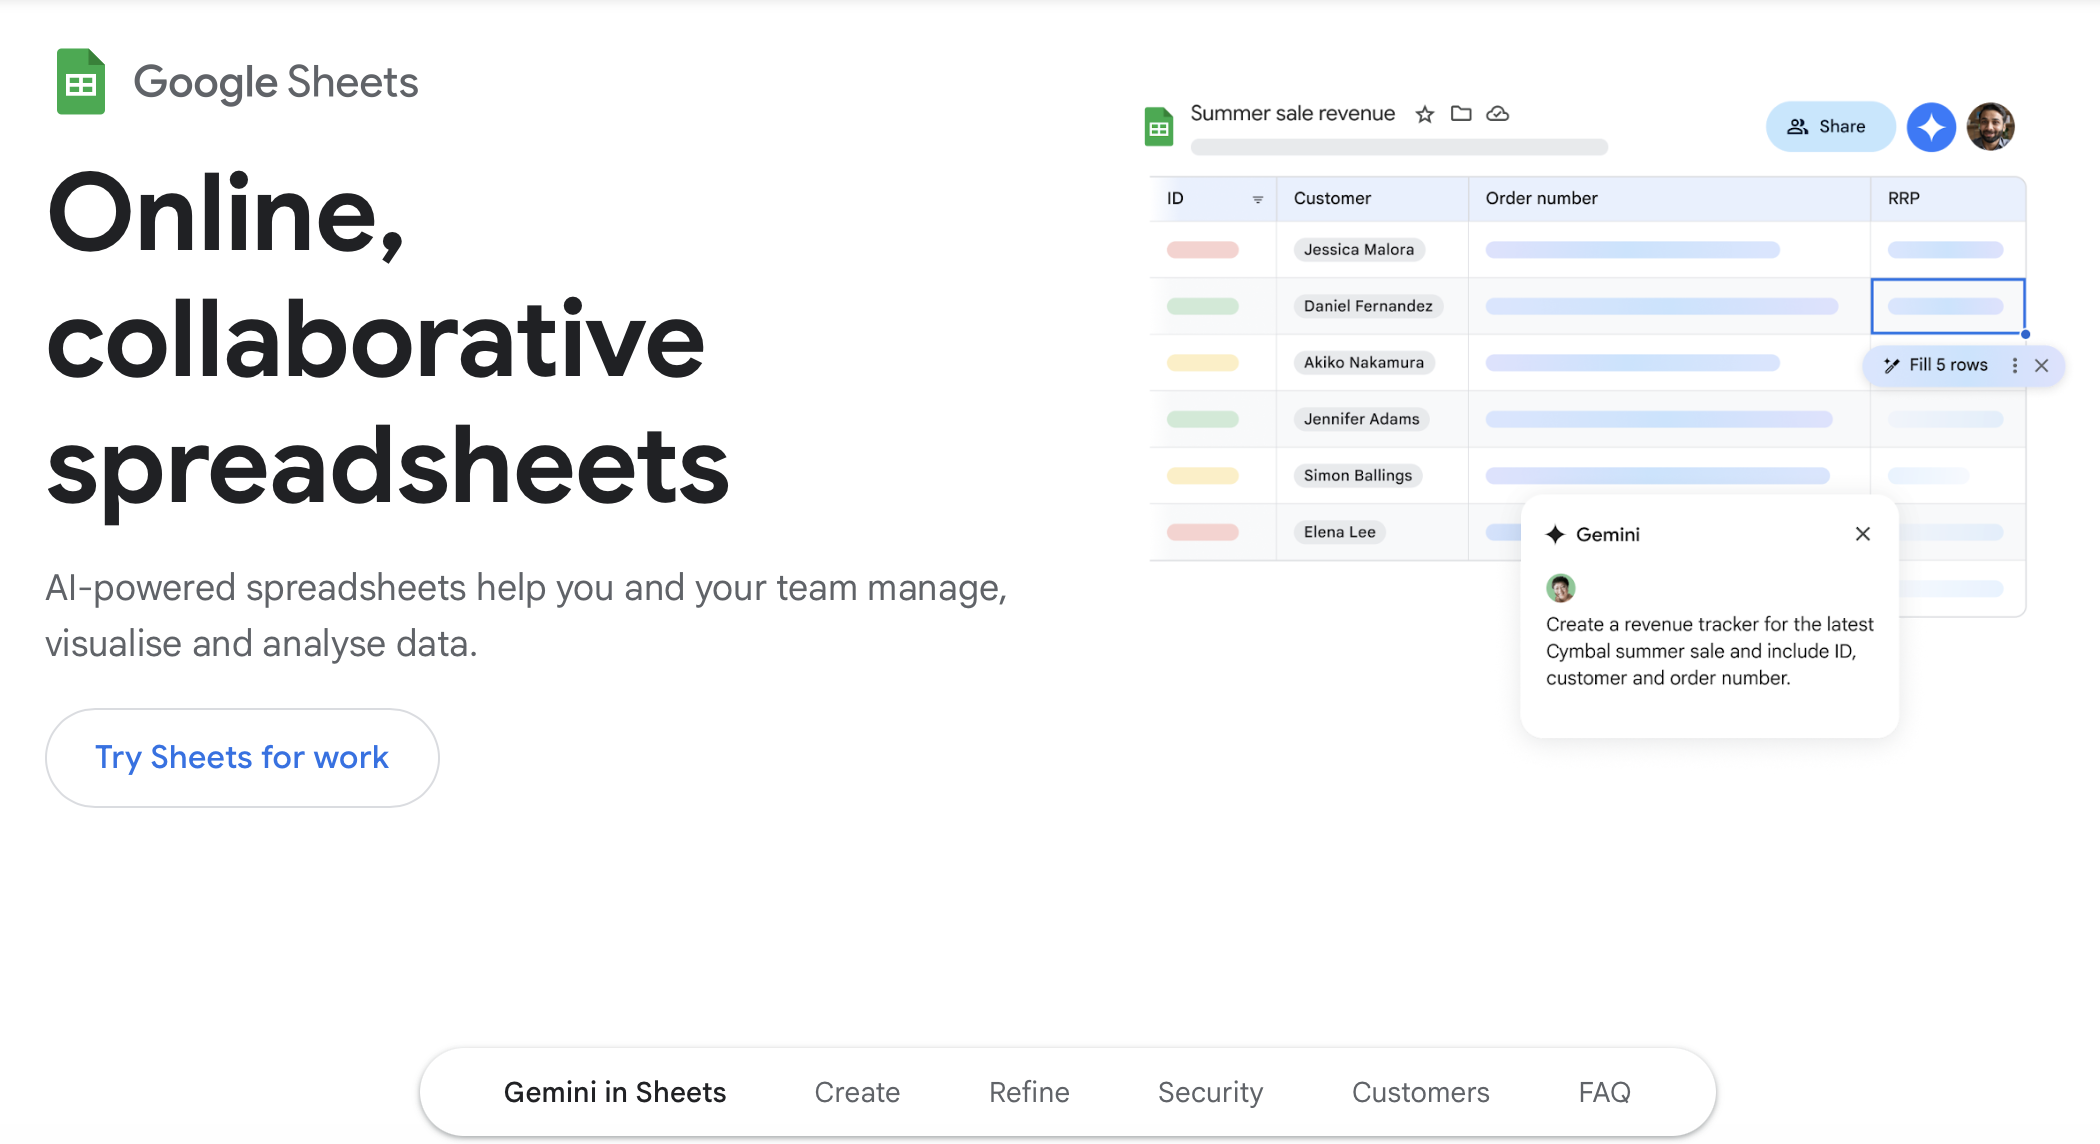Click Try Sheets for work
2100x1144 pixels.
click(x=242, y=758)
